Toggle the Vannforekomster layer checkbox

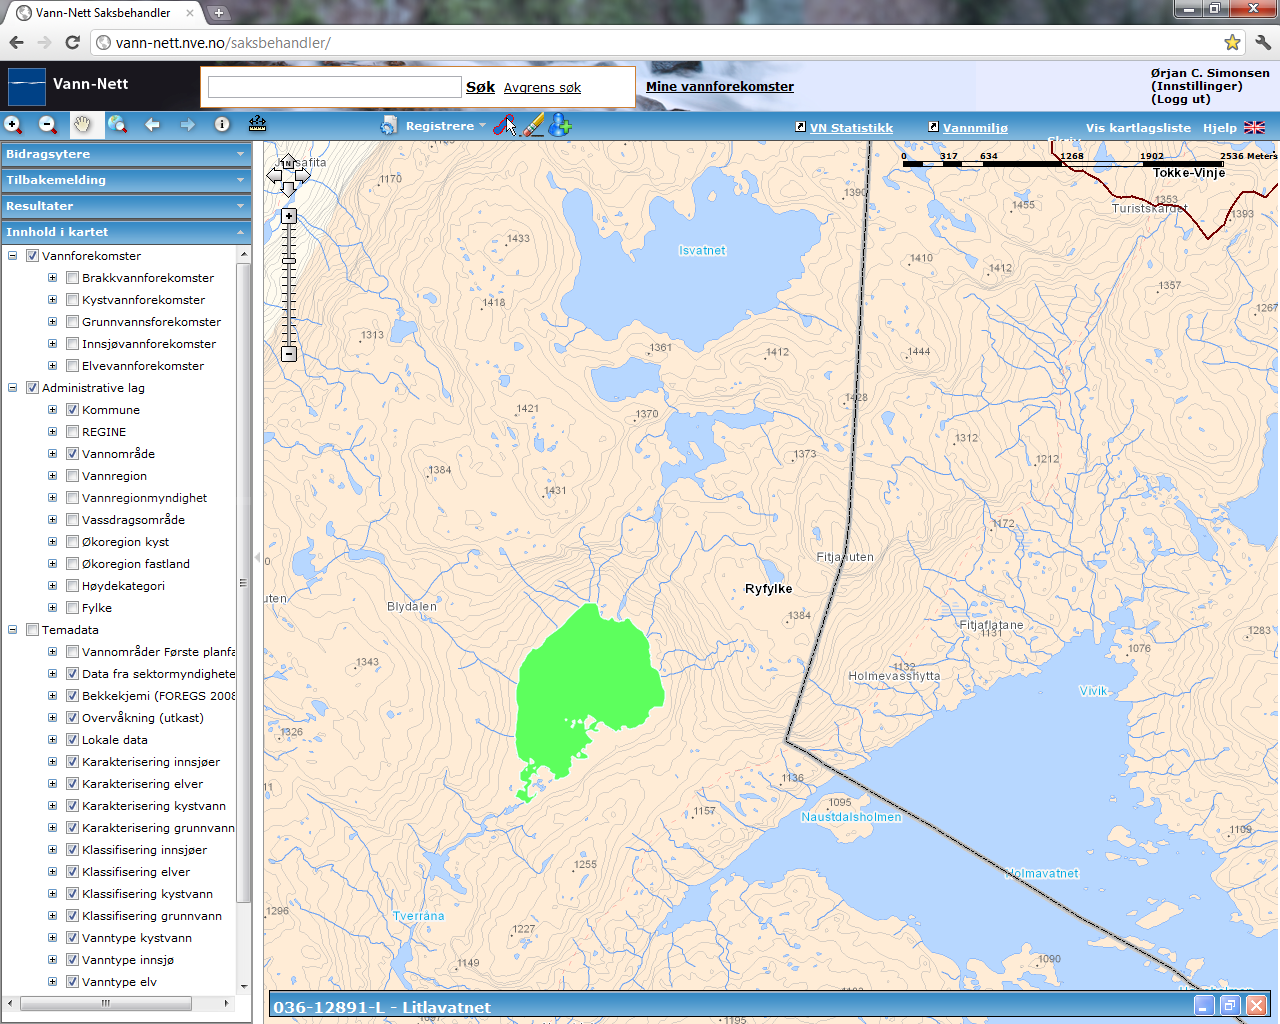click(32, 256)
